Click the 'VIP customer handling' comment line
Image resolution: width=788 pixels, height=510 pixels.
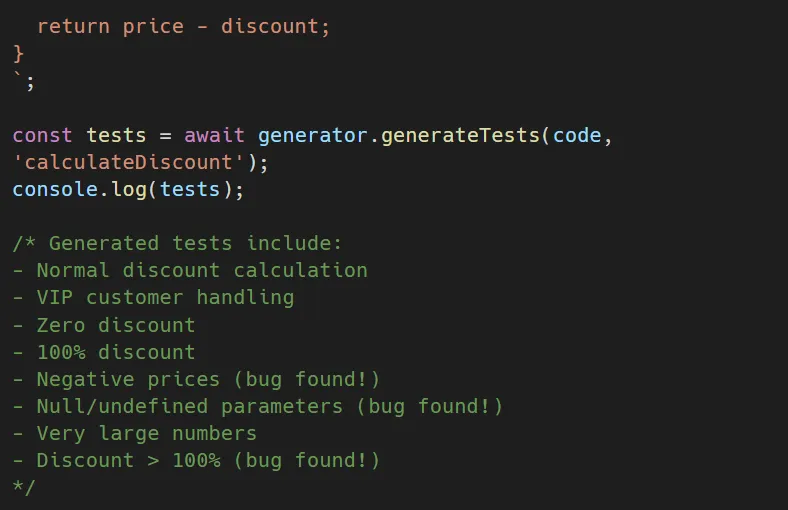coord(165,297)
